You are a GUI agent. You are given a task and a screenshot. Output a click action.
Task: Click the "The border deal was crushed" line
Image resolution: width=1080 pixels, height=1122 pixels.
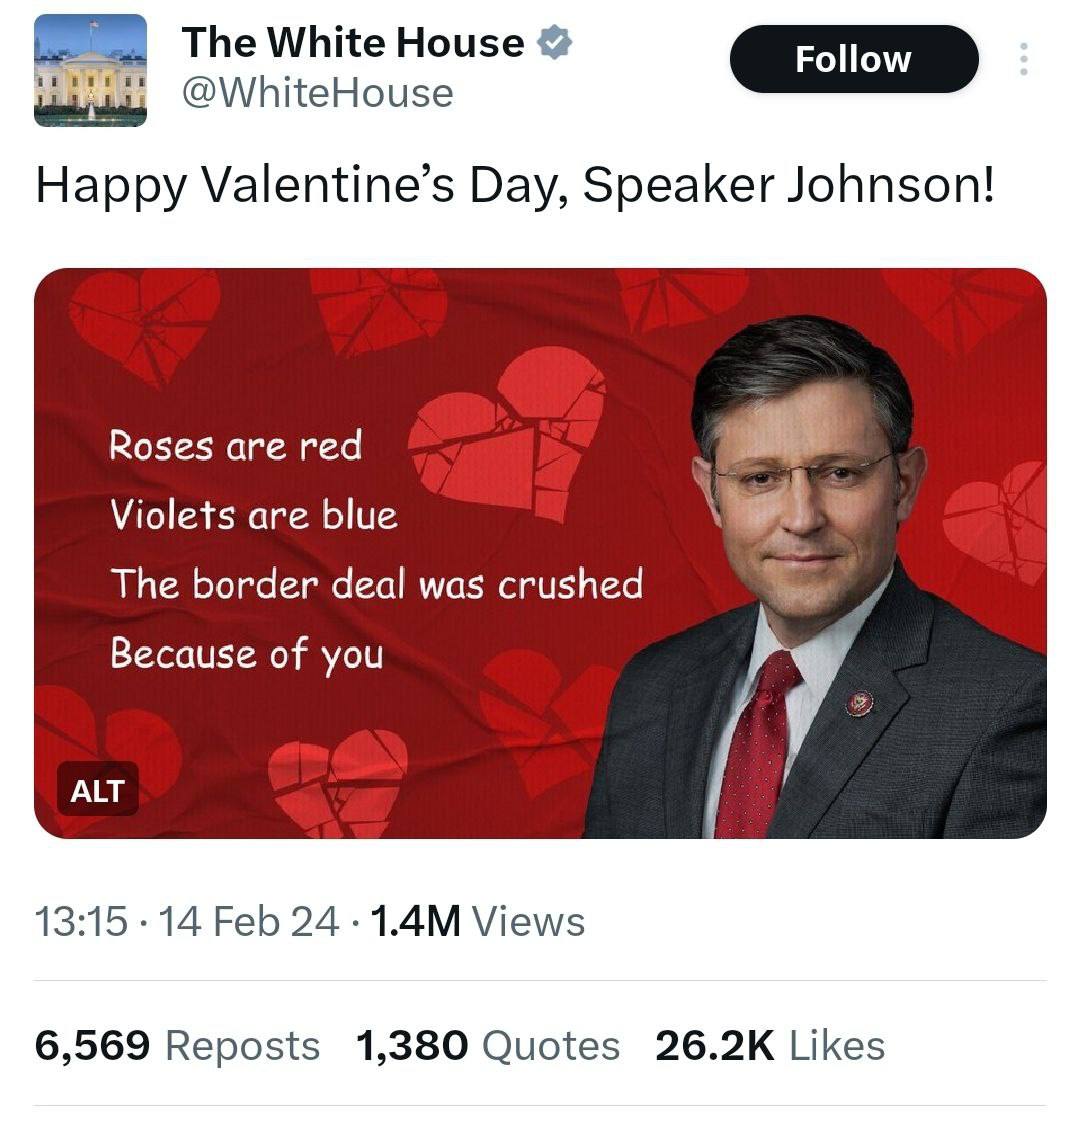376,583
